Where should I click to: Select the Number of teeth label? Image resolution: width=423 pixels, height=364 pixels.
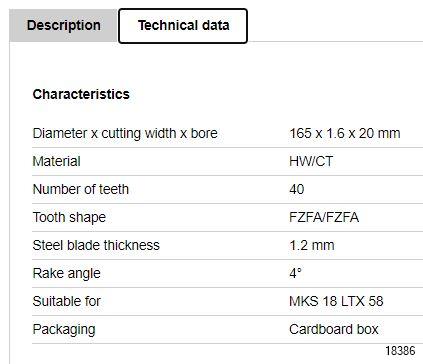81,190
